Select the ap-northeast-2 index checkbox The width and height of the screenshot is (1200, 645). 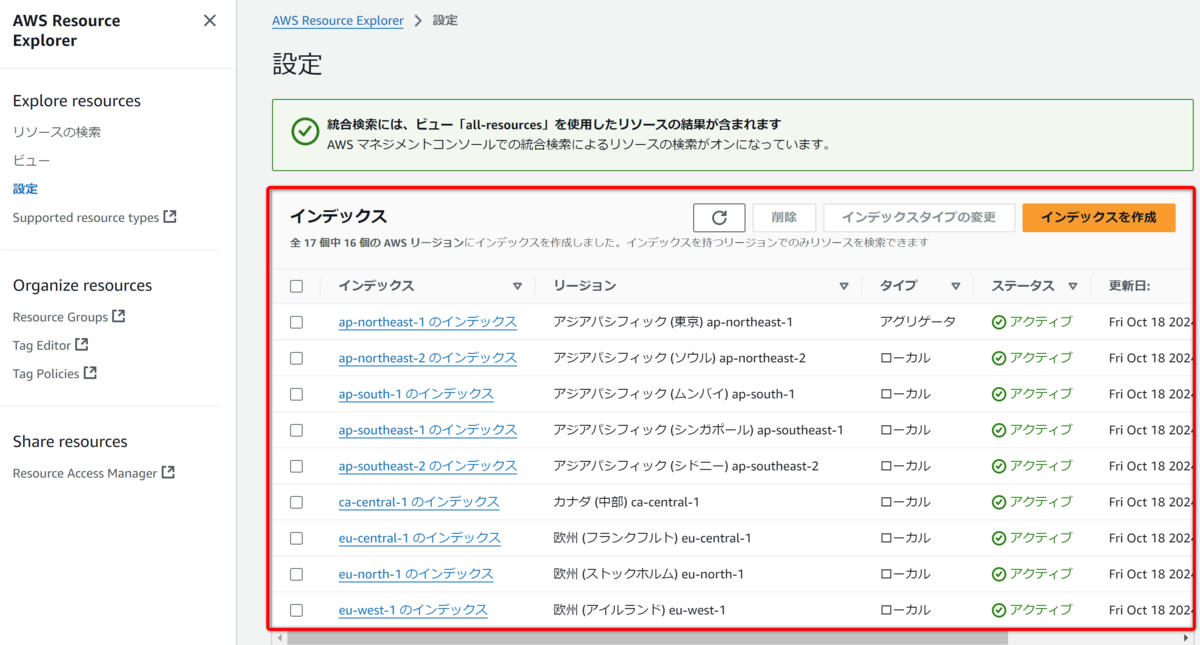[x=296, y=358]
